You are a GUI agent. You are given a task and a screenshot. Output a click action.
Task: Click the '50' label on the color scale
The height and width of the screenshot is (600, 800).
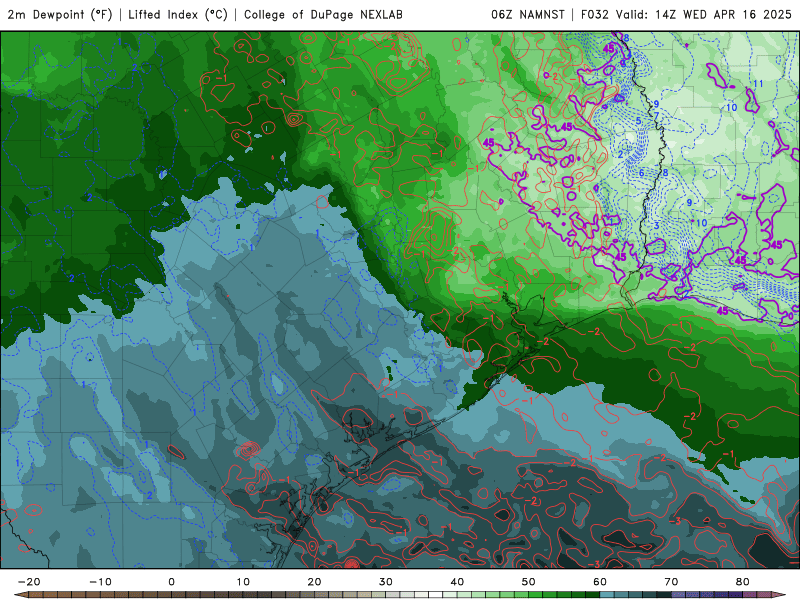(529, 582)
